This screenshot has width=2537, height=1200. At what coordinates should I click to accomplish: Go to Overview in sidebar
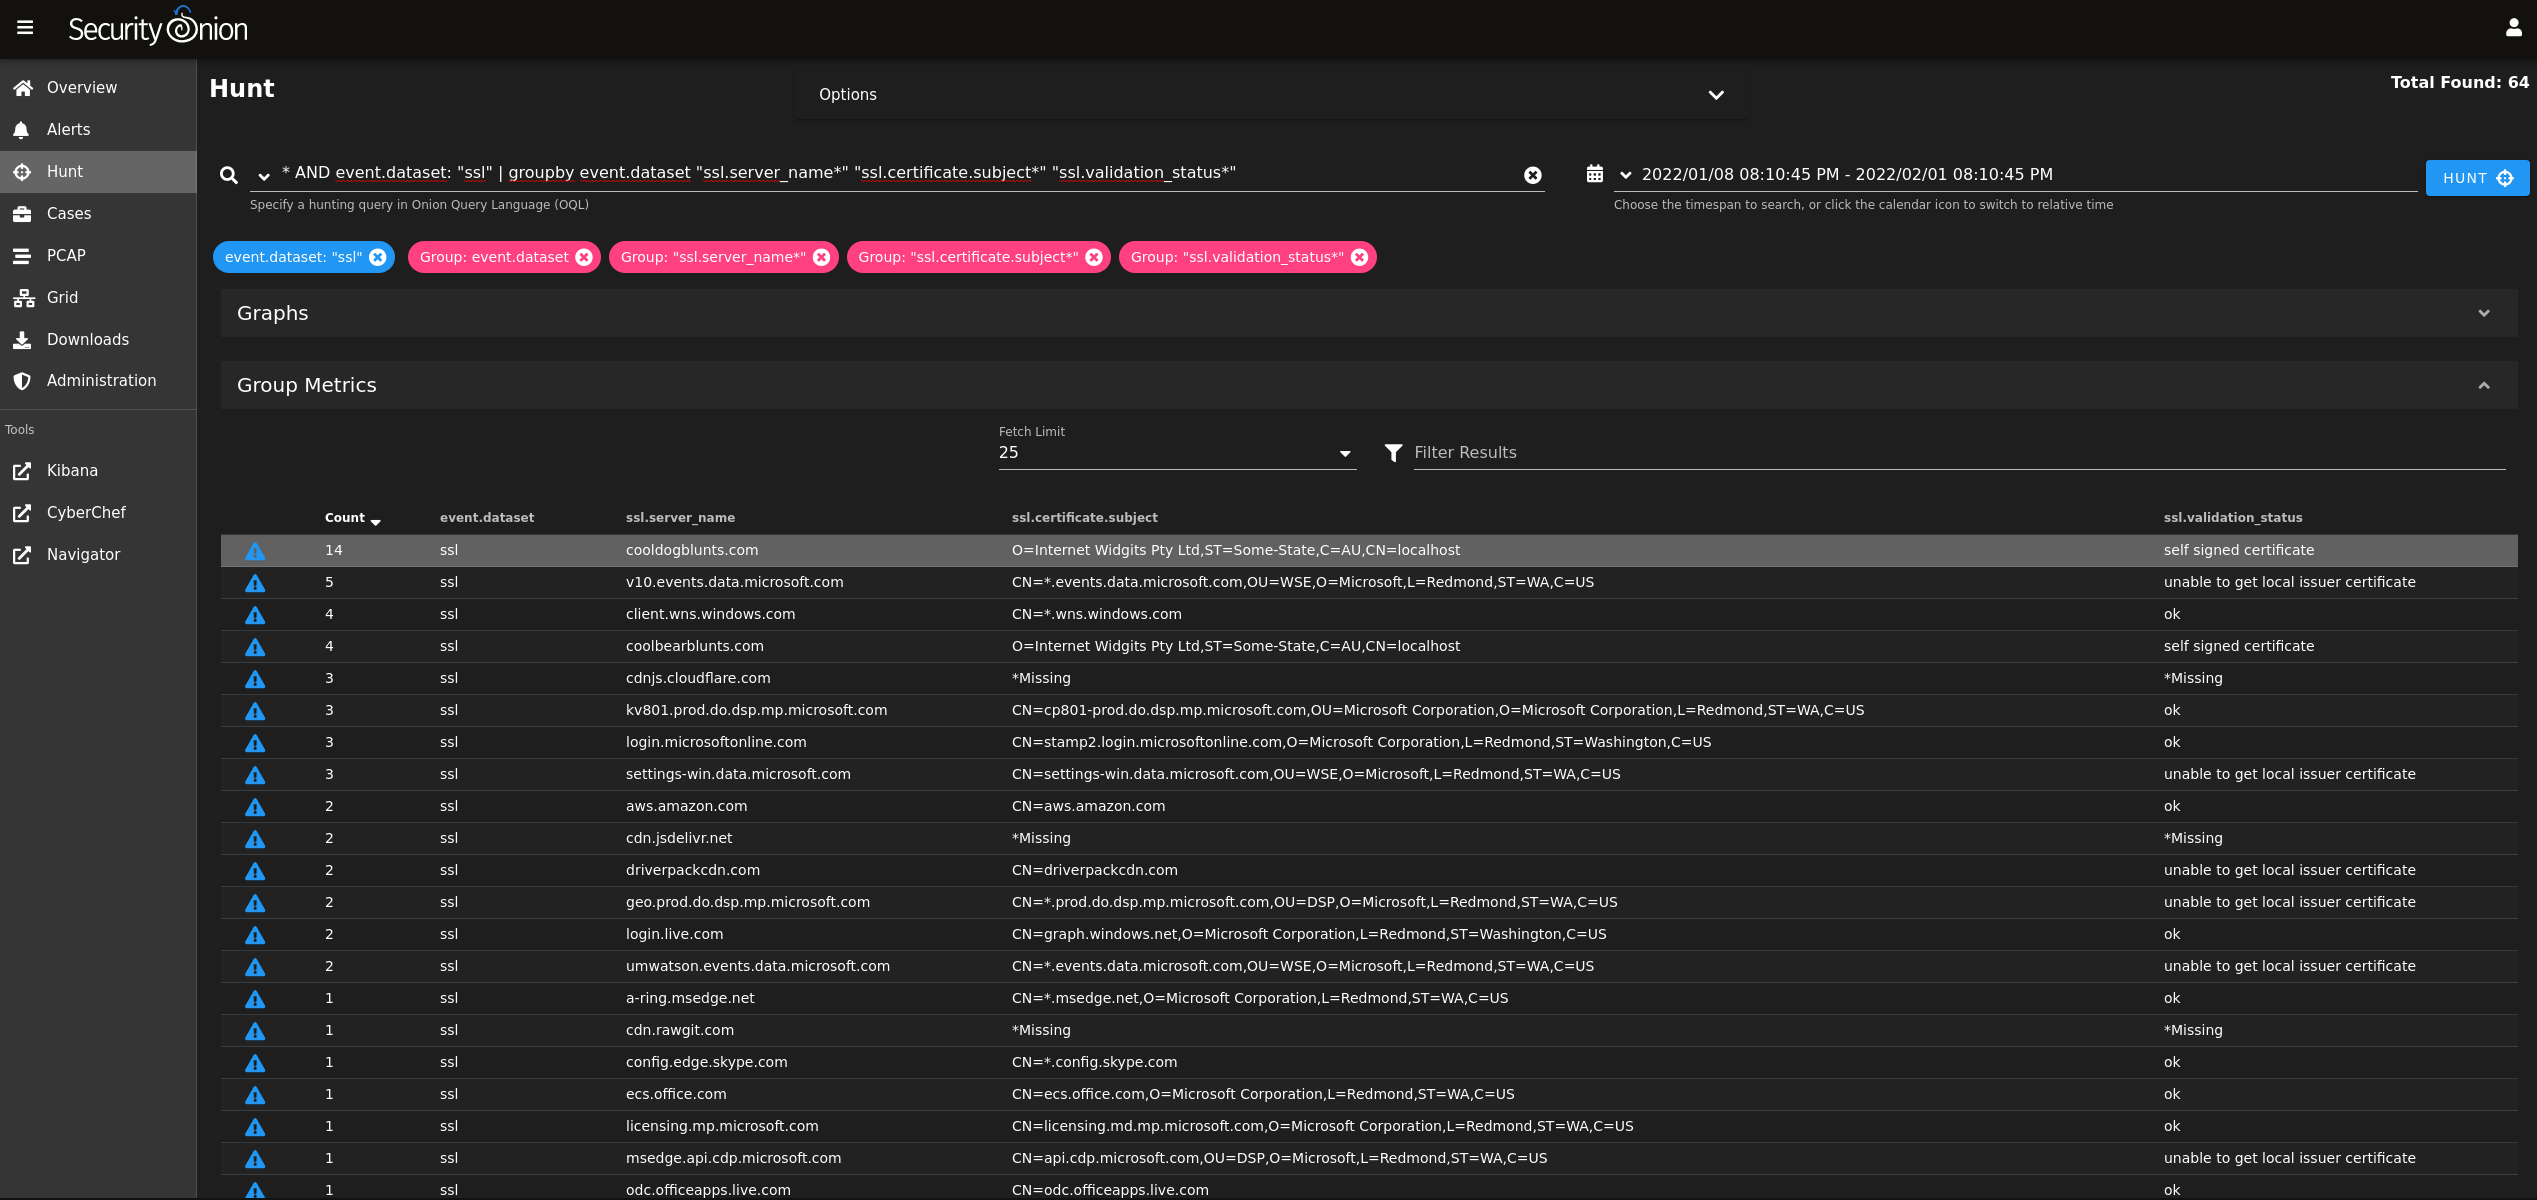pos(98,88)
